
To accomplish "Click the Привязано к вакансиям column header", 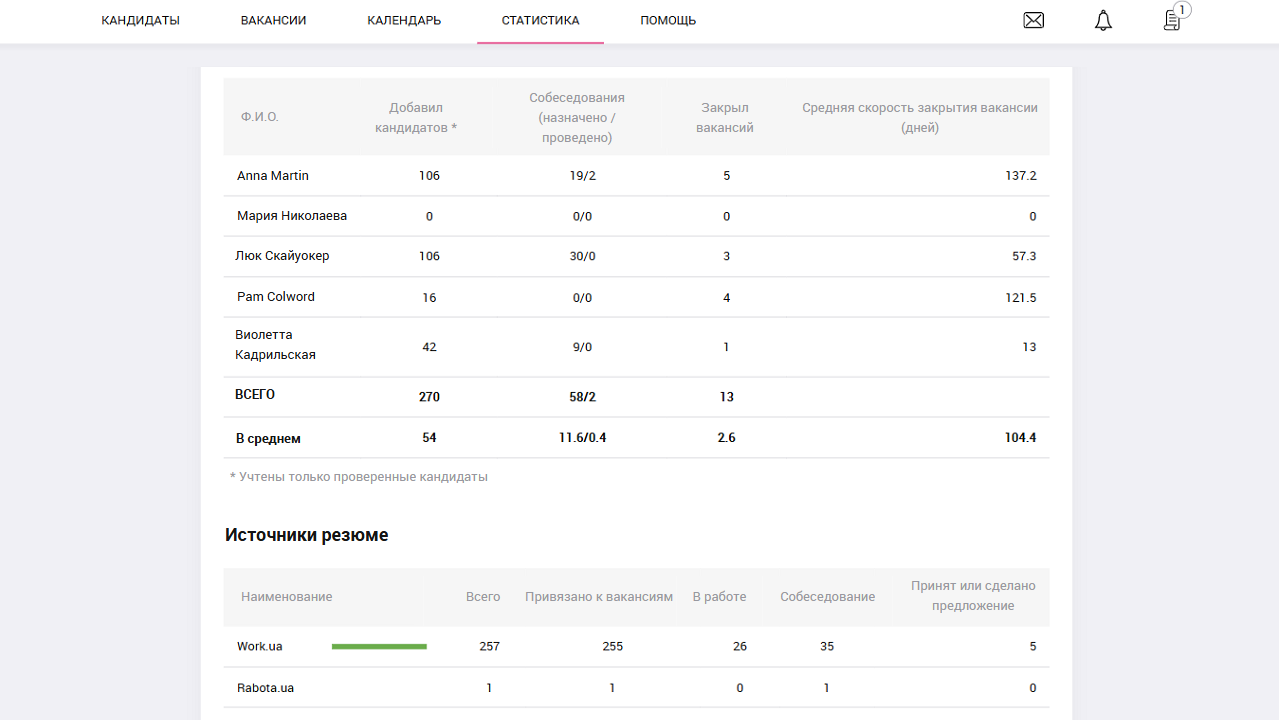I will tap(599, 597).
